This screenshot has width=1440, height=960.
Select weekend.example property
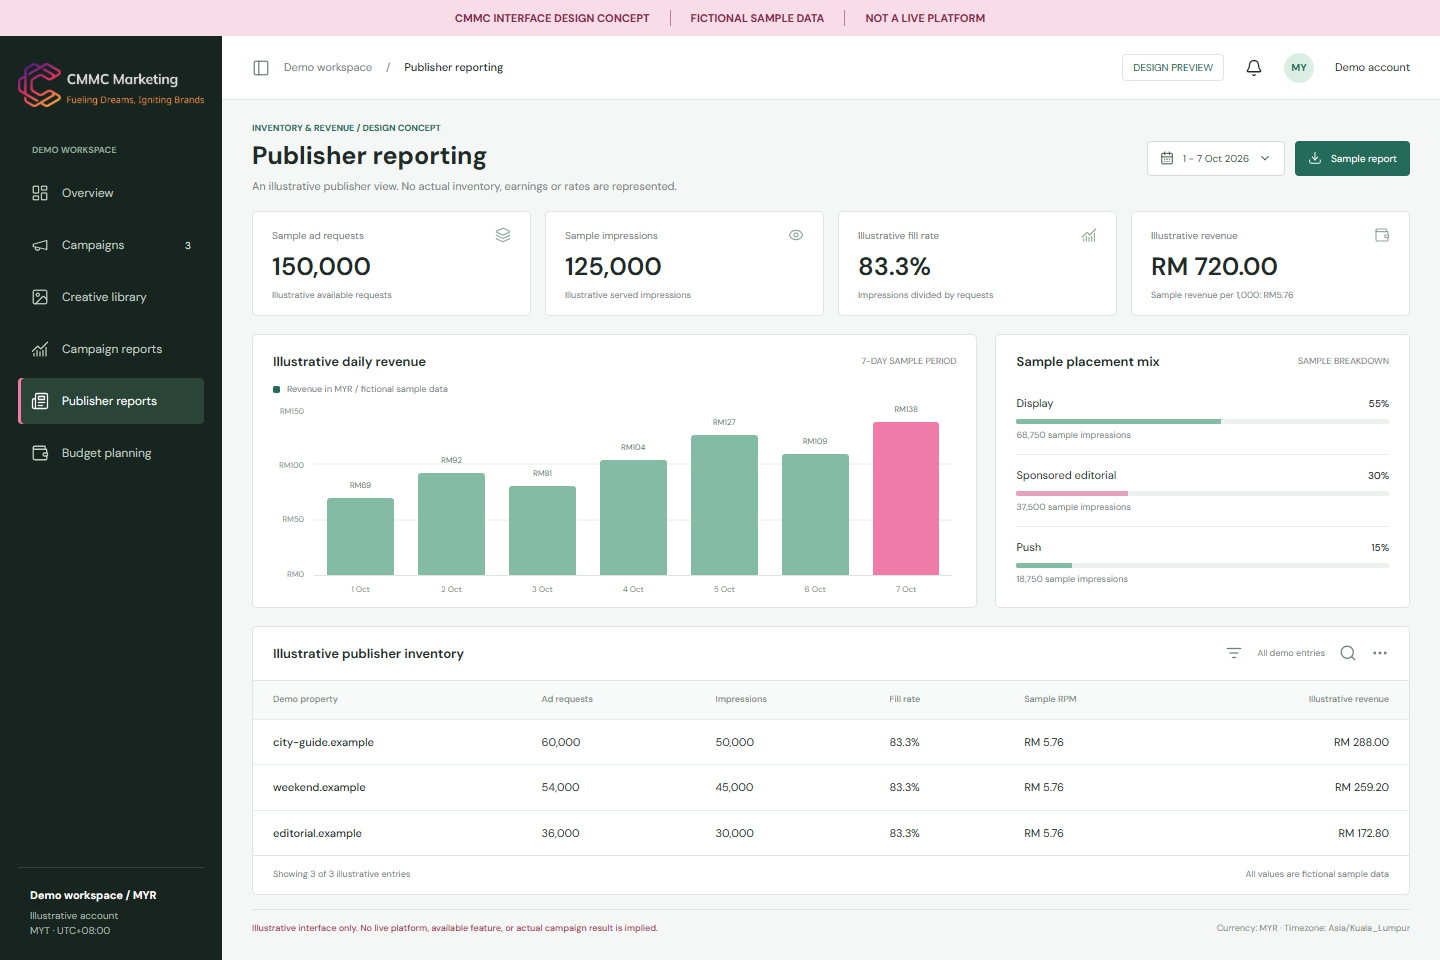tap(319, 788)
